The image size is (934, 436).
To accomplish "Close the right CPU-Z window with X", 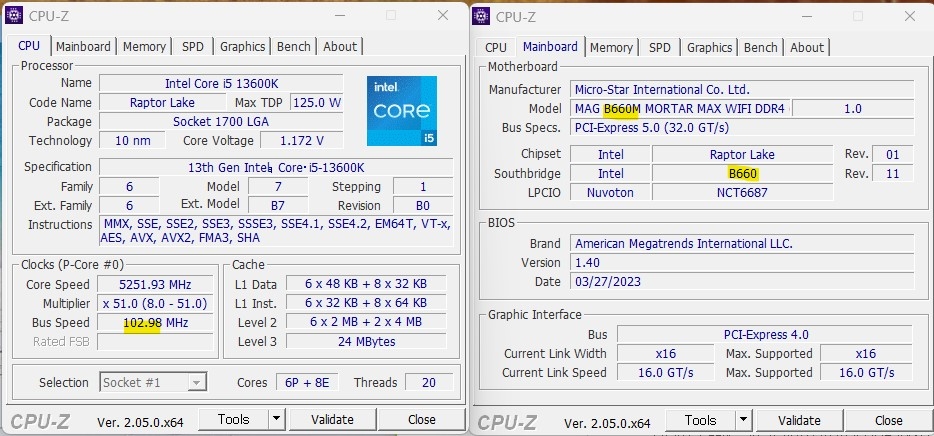I will click(x=910, y=17).
